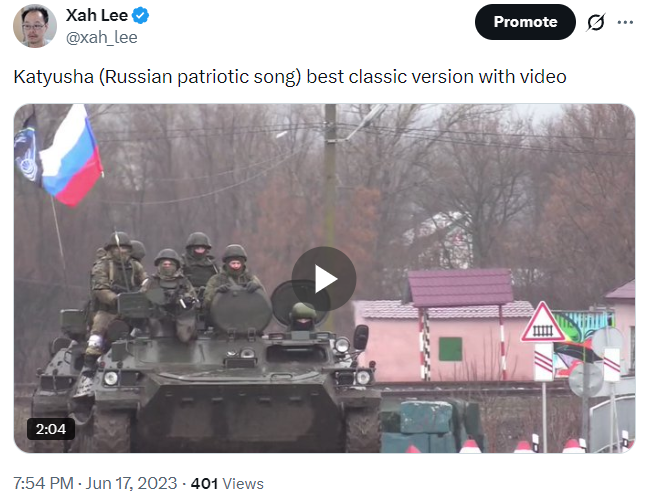Click the purple roof in the video
647x503 pixels.
tap(460, 288)
